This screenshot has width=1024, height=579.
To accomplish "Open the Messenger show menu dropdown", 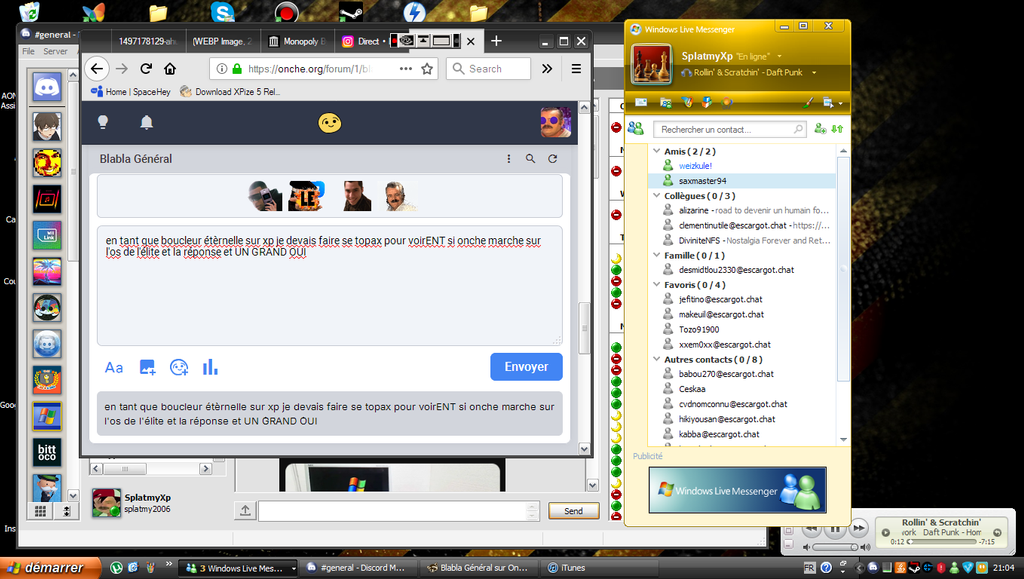I will 833,102.
